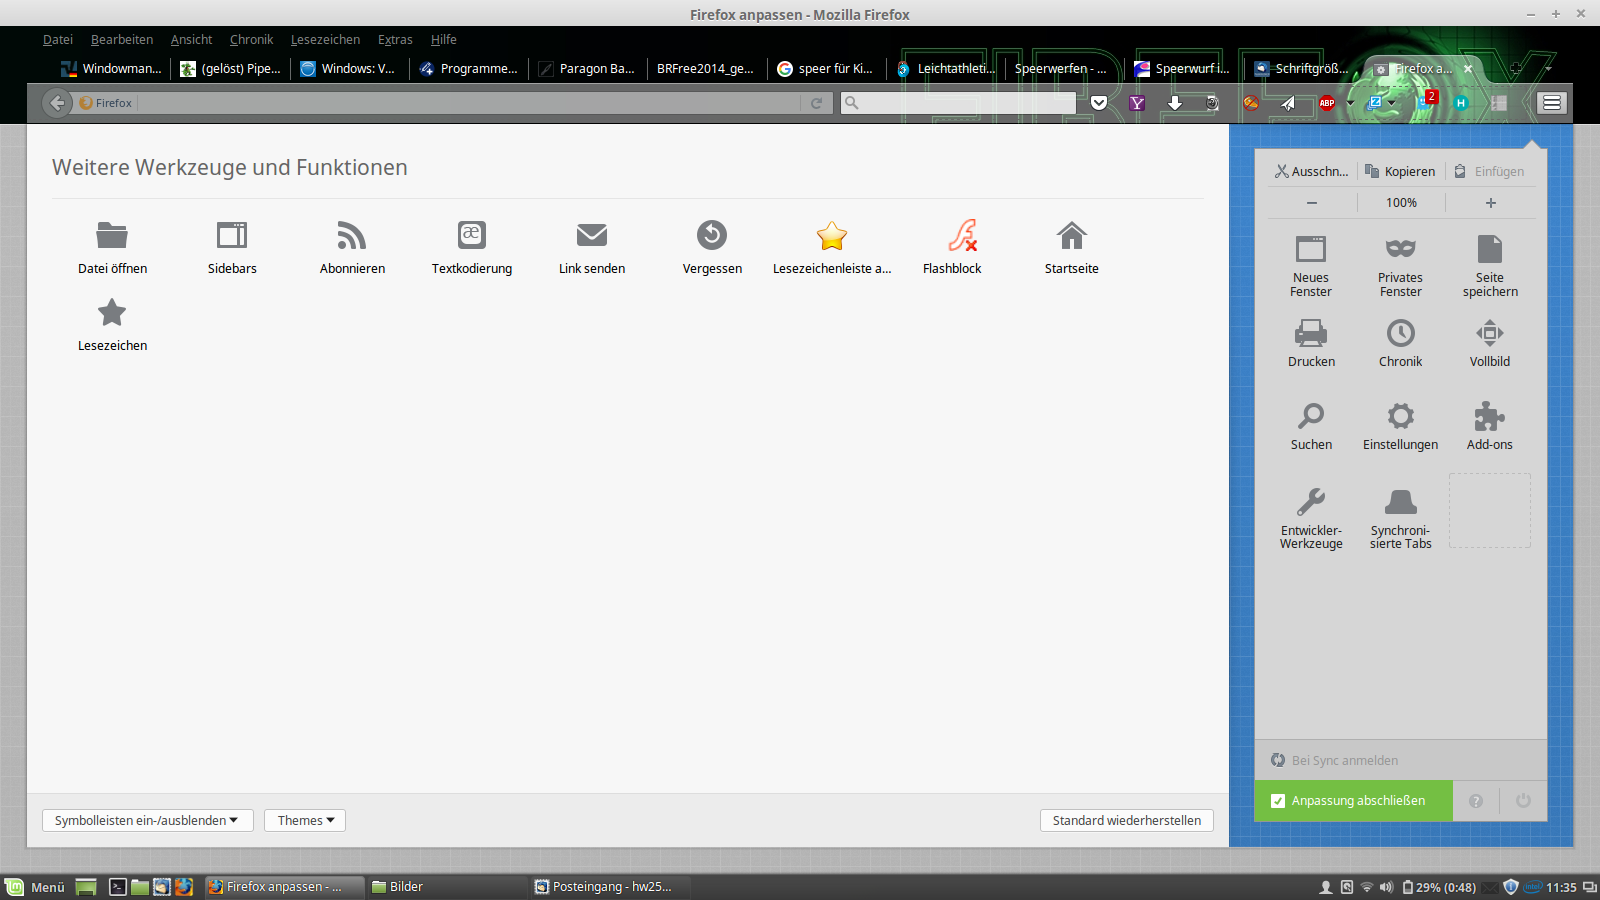Screen dimensions: 1600x900
Task: Select the Datei öffnen folder icon
Action: click(112, 235)
